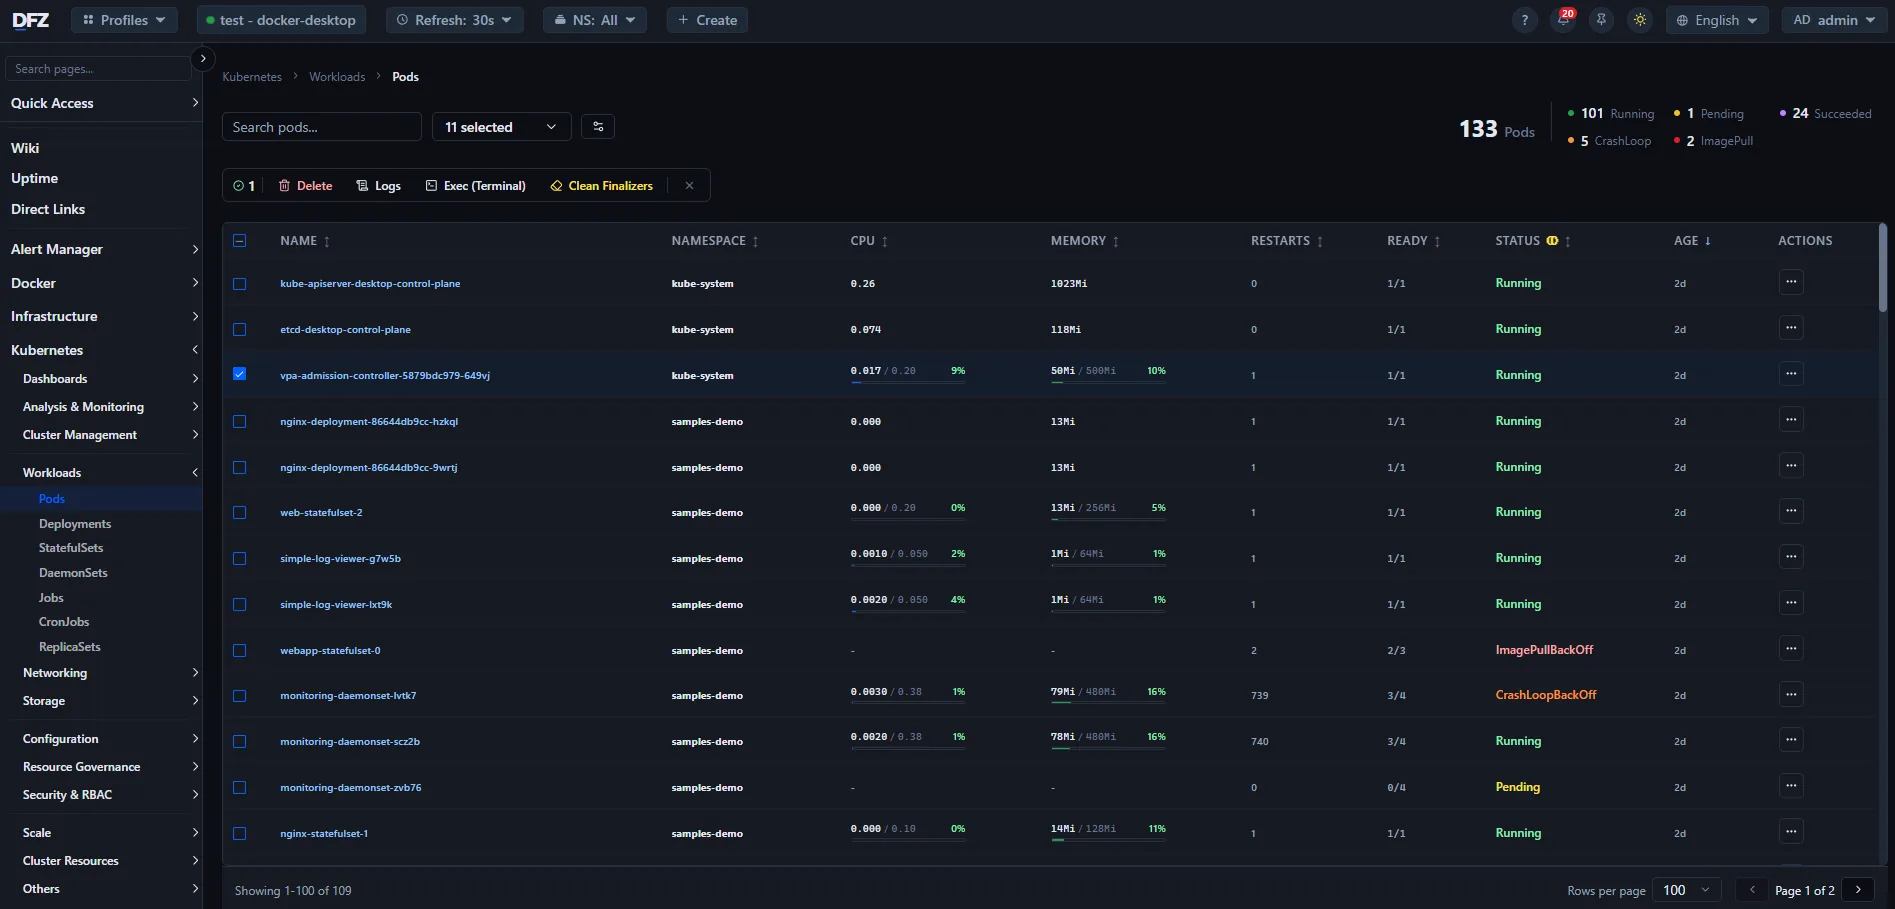Open the web-statefulset-2 pod details link

(321, 511)
